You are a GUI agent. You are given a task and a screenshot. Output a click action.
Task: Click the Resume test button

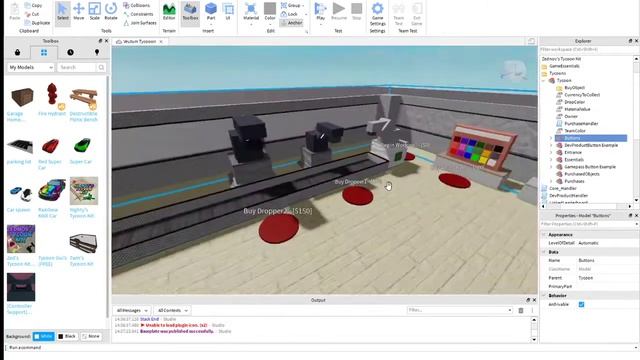(x=338, y=11)
